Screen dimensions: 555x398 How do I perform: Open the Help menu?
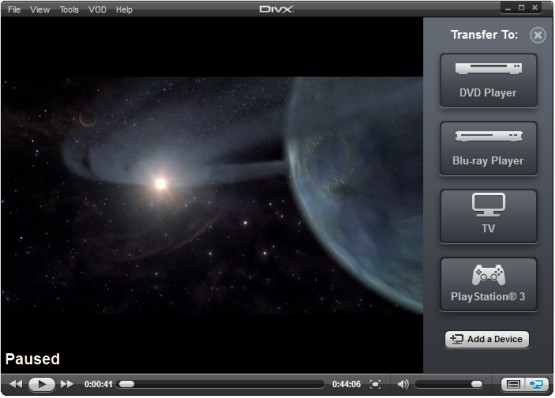tap(124, 10)
